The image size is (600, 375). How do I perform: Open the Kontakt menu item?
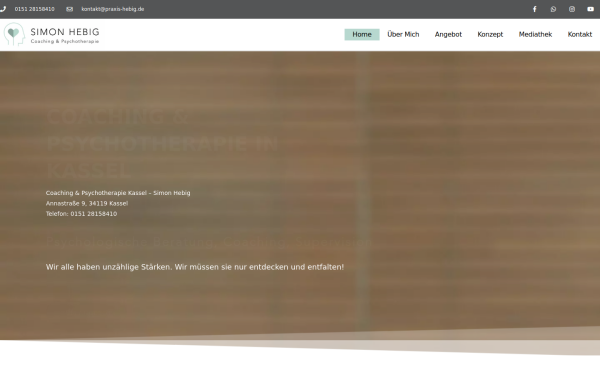[x=580, y=34]
